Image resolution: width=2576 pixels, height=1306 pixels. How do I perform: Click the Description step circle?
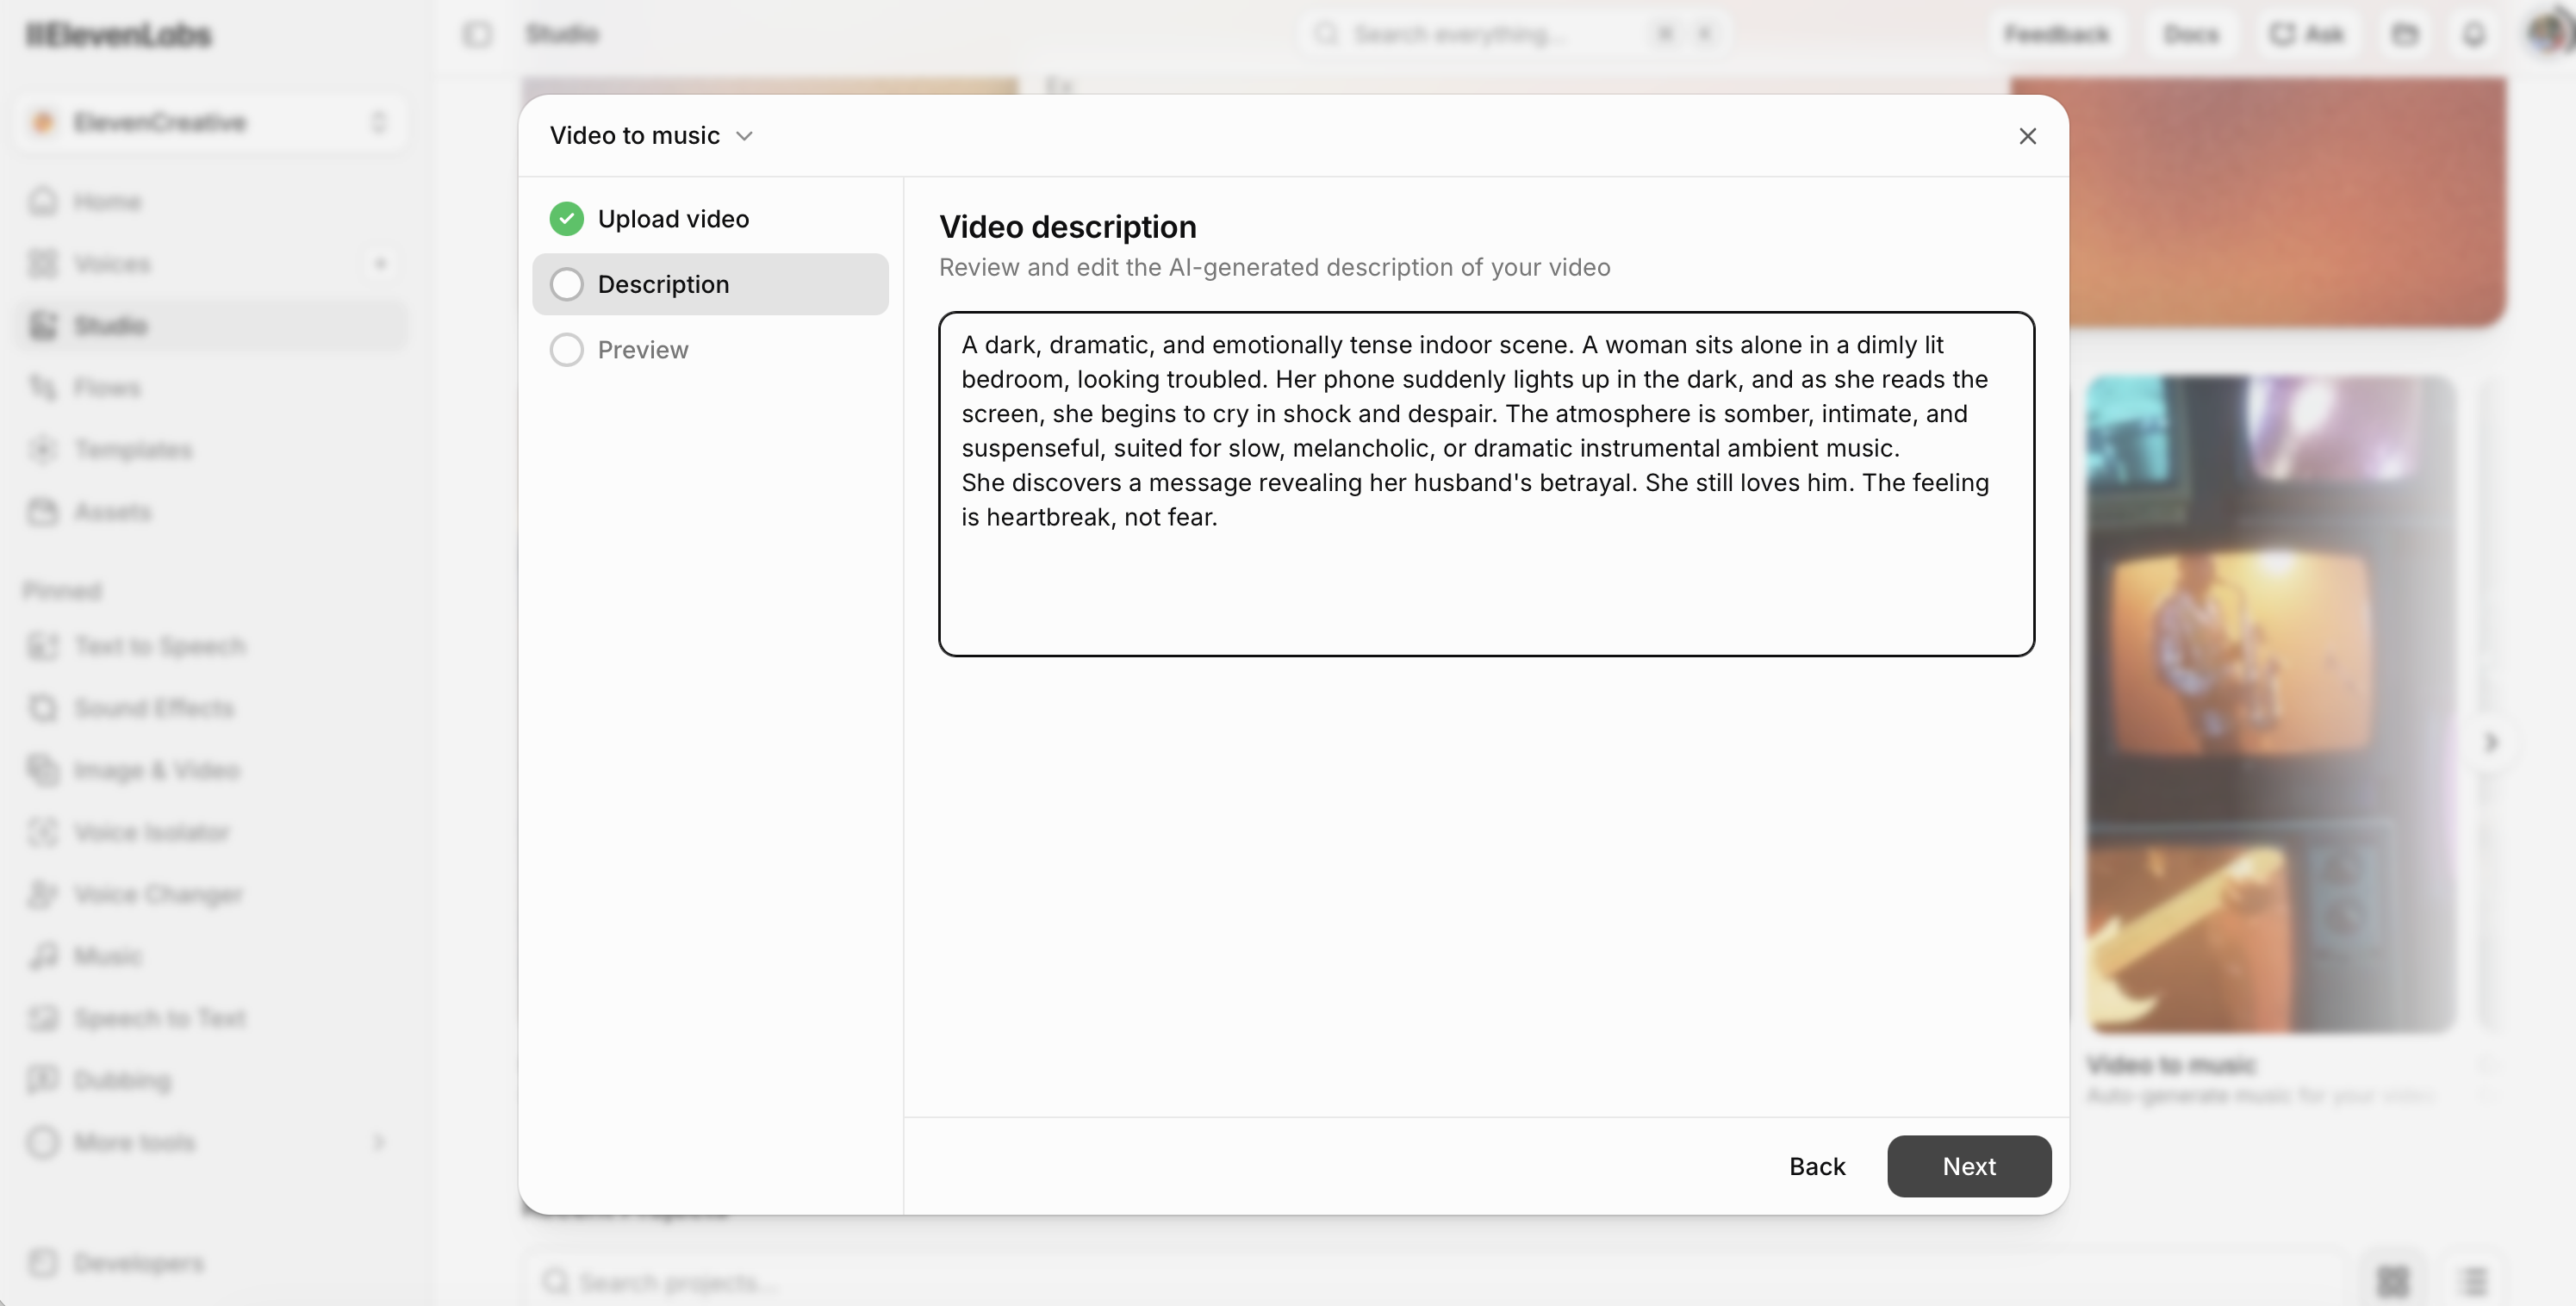[x=567, y=284]
